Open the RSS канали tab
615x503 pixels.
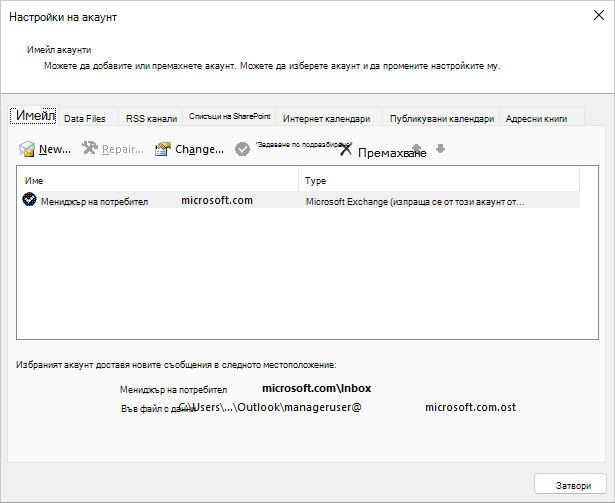coord(151,118)
